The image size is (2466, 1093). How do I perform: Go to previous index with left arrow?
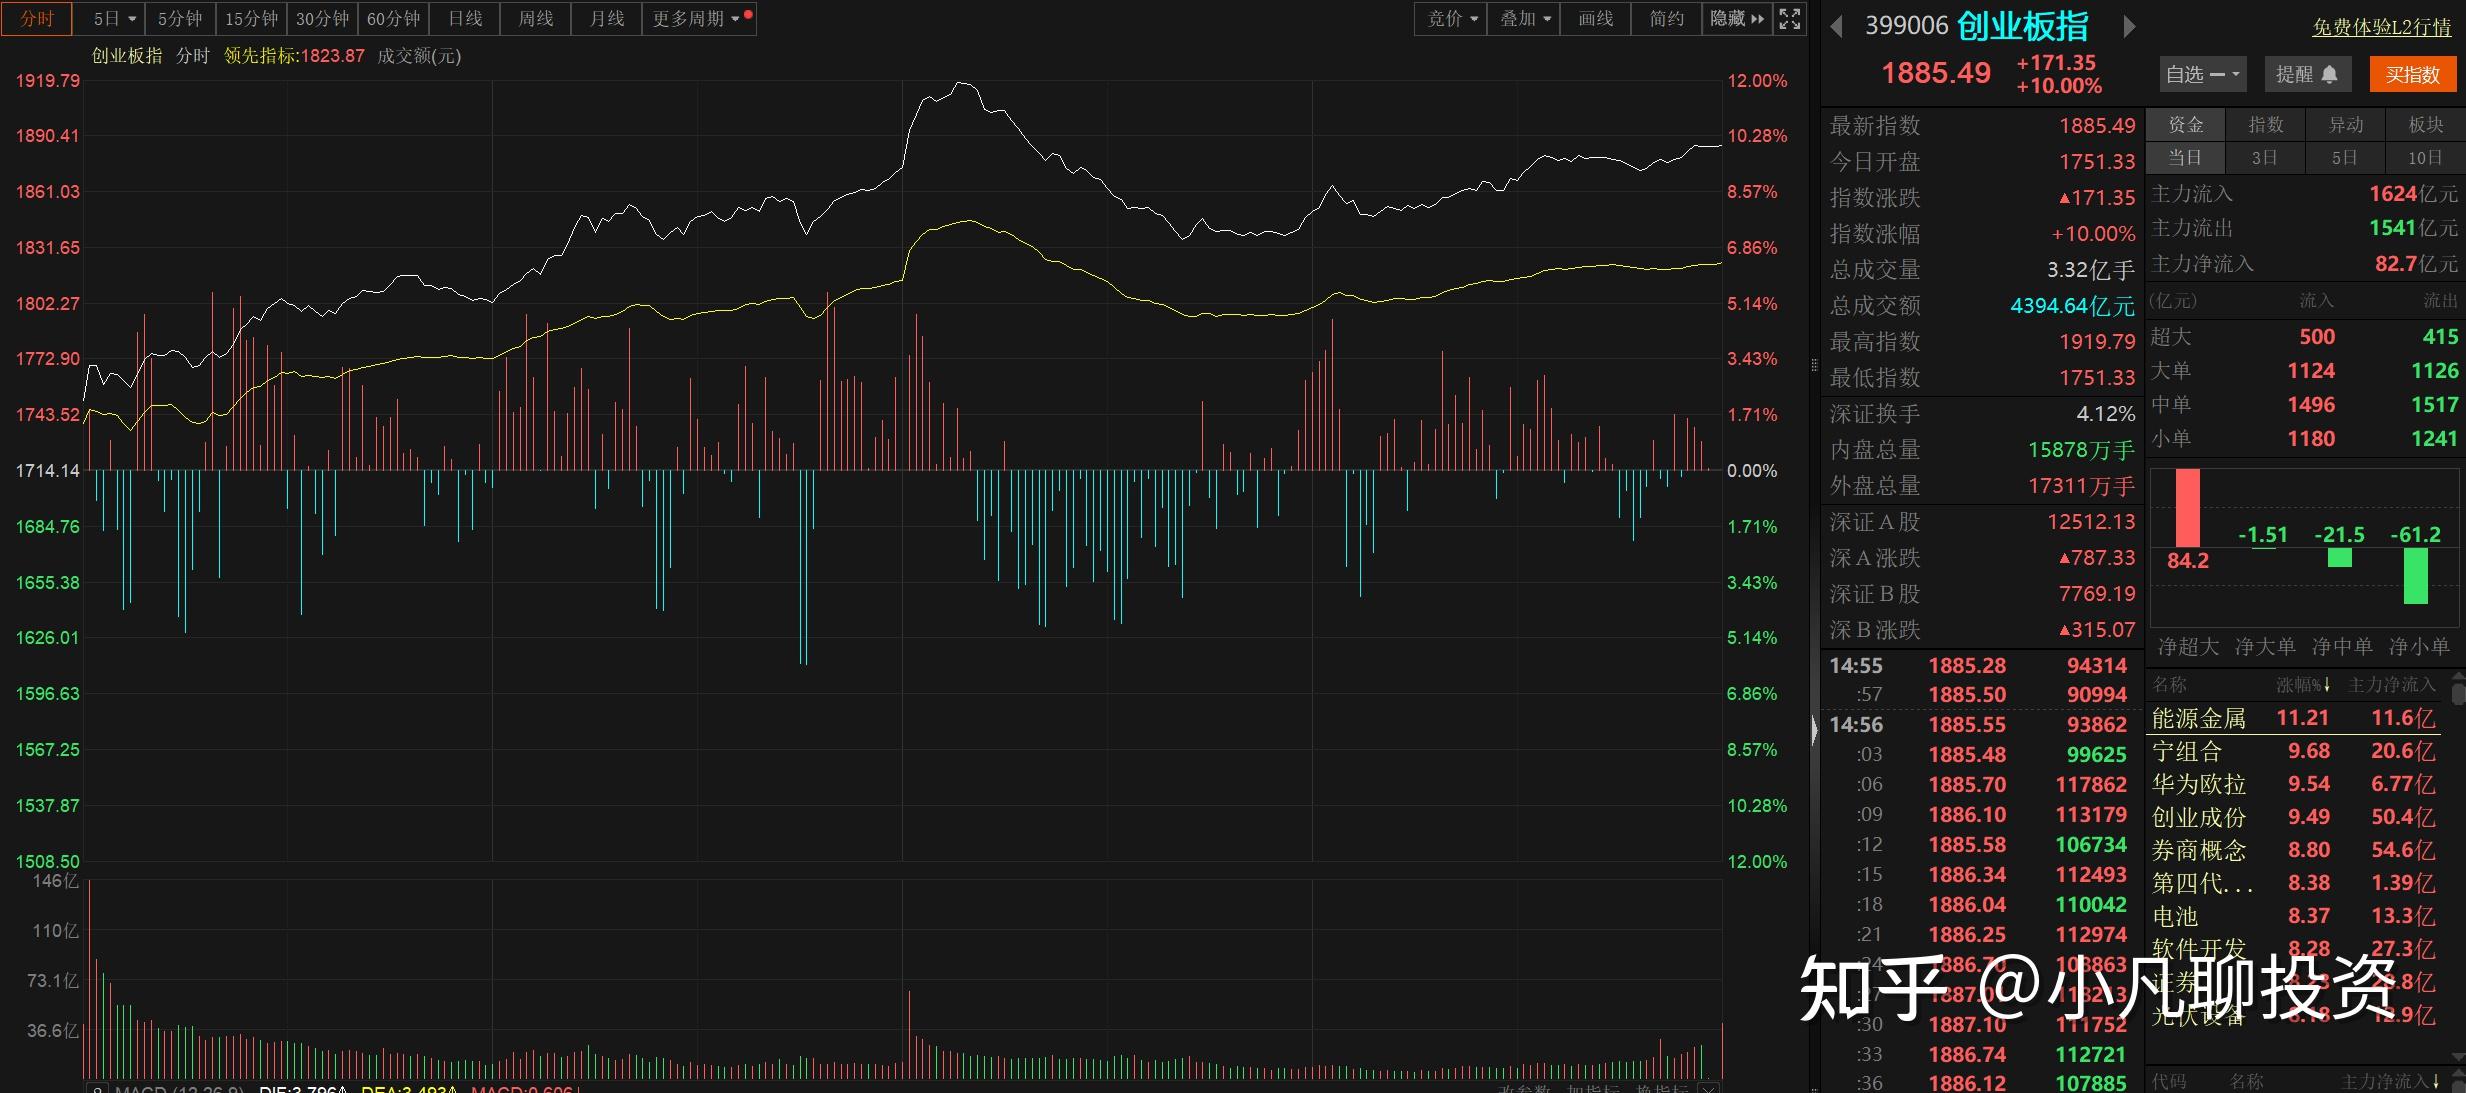[x=1836, y=27]
